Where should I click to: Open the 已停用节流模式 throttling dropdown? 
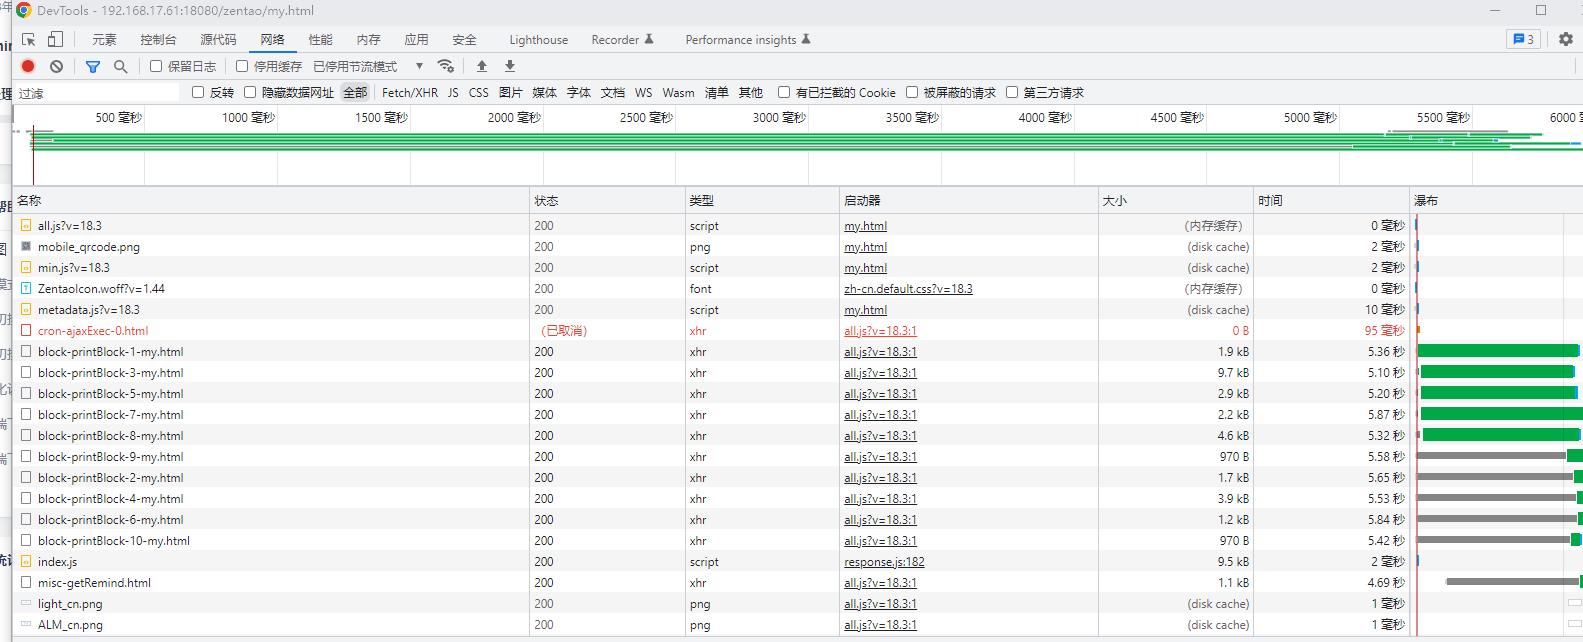[x=367, y=66]
